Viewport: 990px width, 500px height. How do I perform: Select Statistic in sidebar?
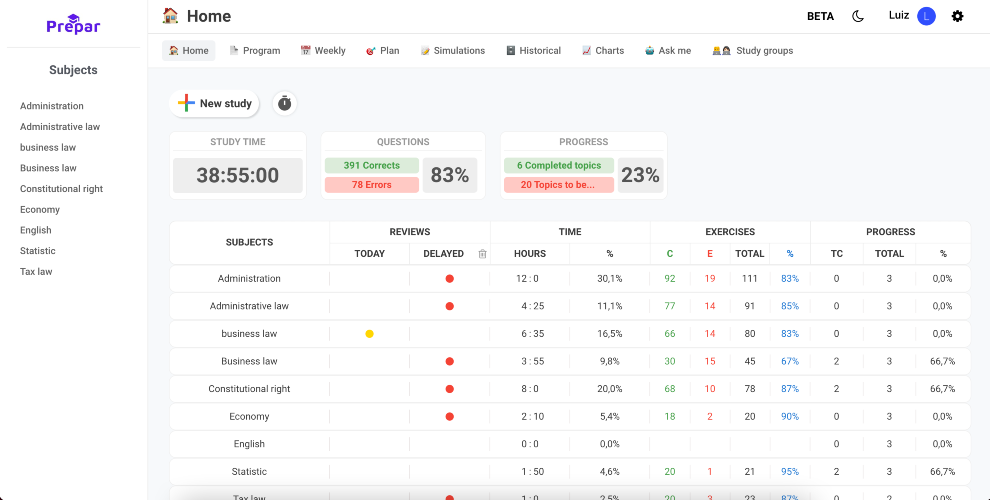point(38,251)
